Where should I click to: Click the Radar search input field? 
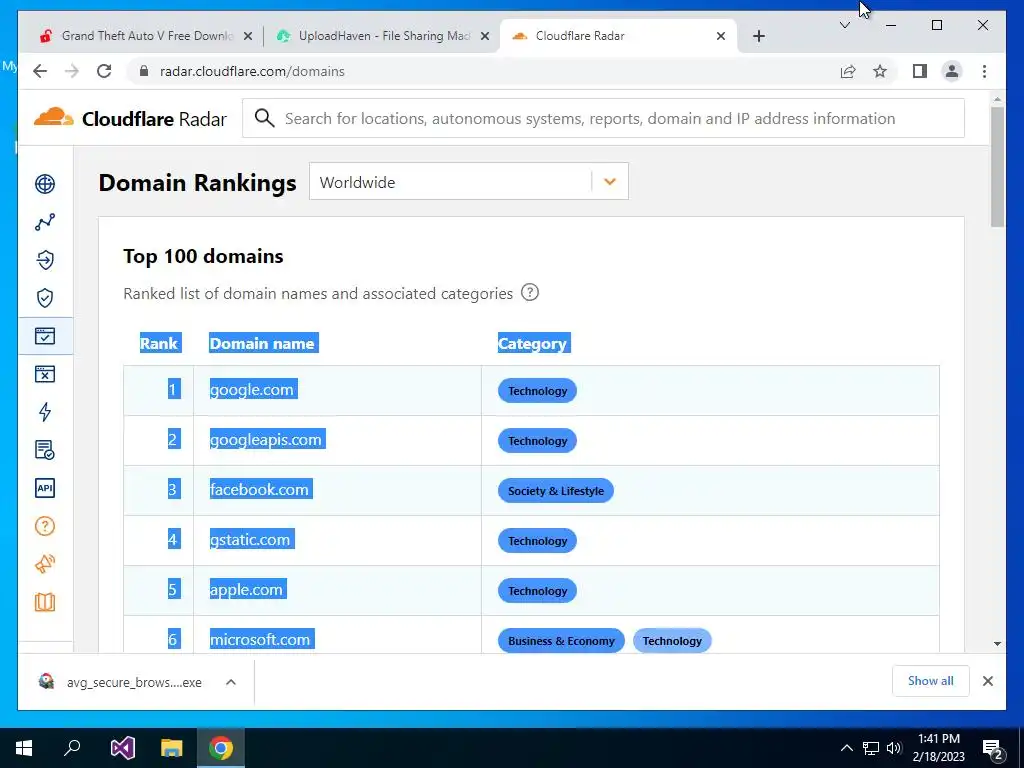click(x=603, y=118)
